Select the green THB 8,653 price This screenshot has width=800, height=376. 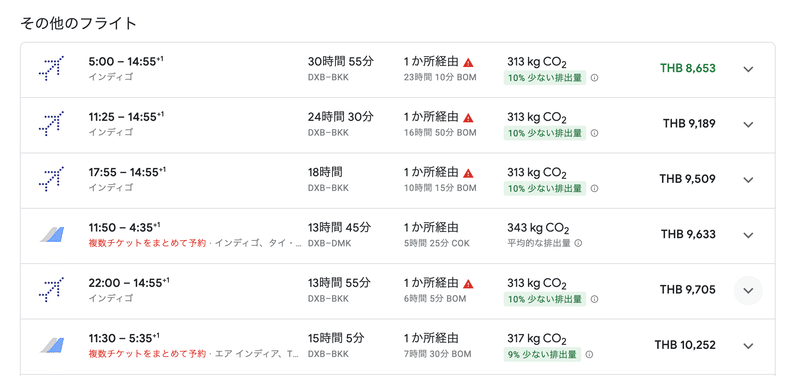click(688, 68)
